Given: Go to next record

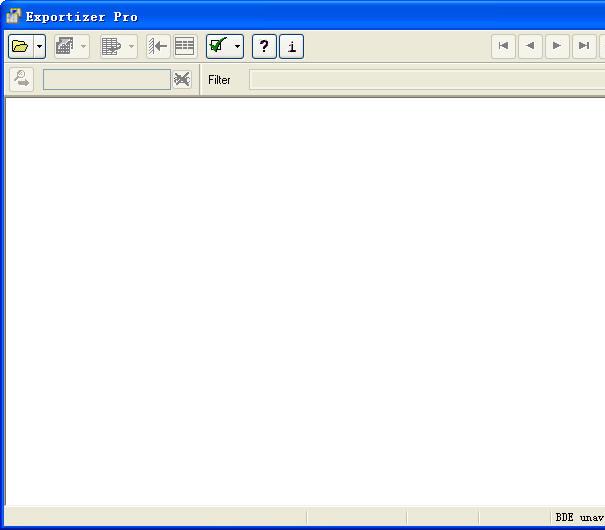Looking at the screenshot, I should tap(557, 46).
